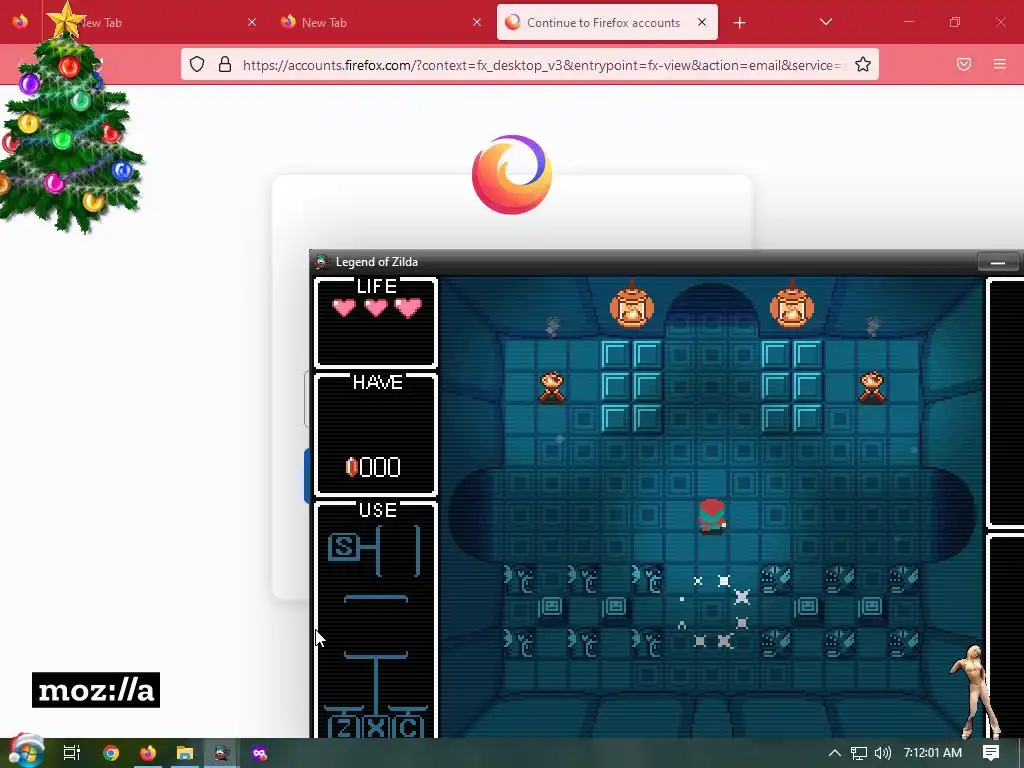Switch to Firefox on the taskbar

point(148,753)
